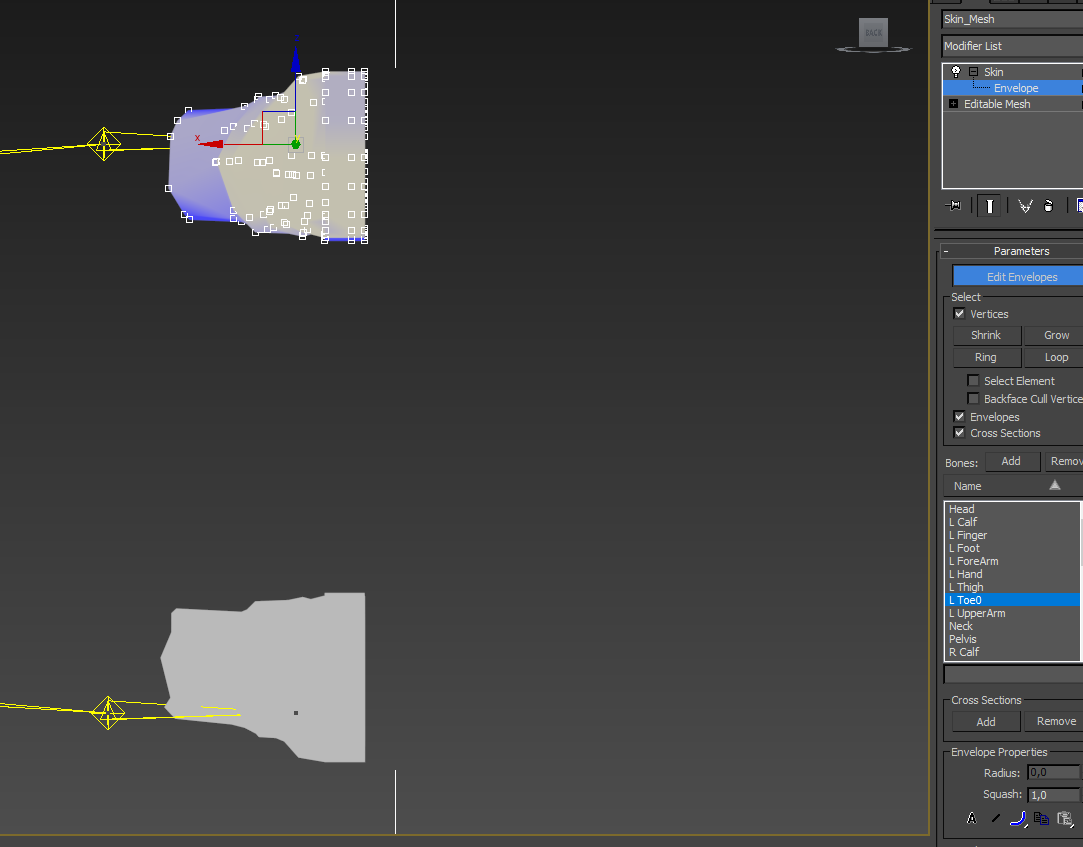Click the blue falloff curve icon
The image size is (1083, 847).
click(x=1018, y=818)
